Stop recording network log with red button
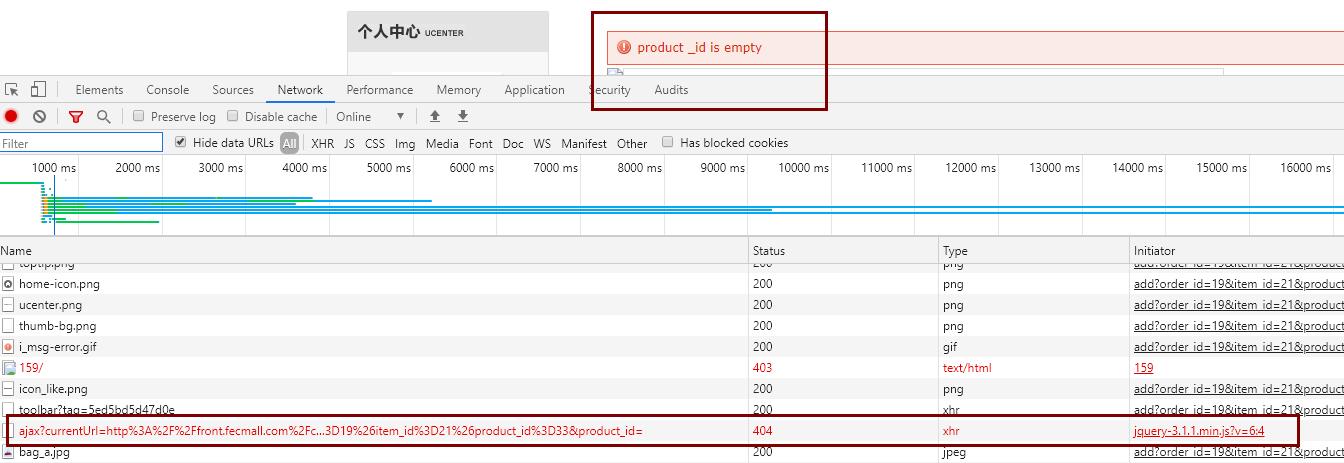The image size is (1344, 463). 12,116
